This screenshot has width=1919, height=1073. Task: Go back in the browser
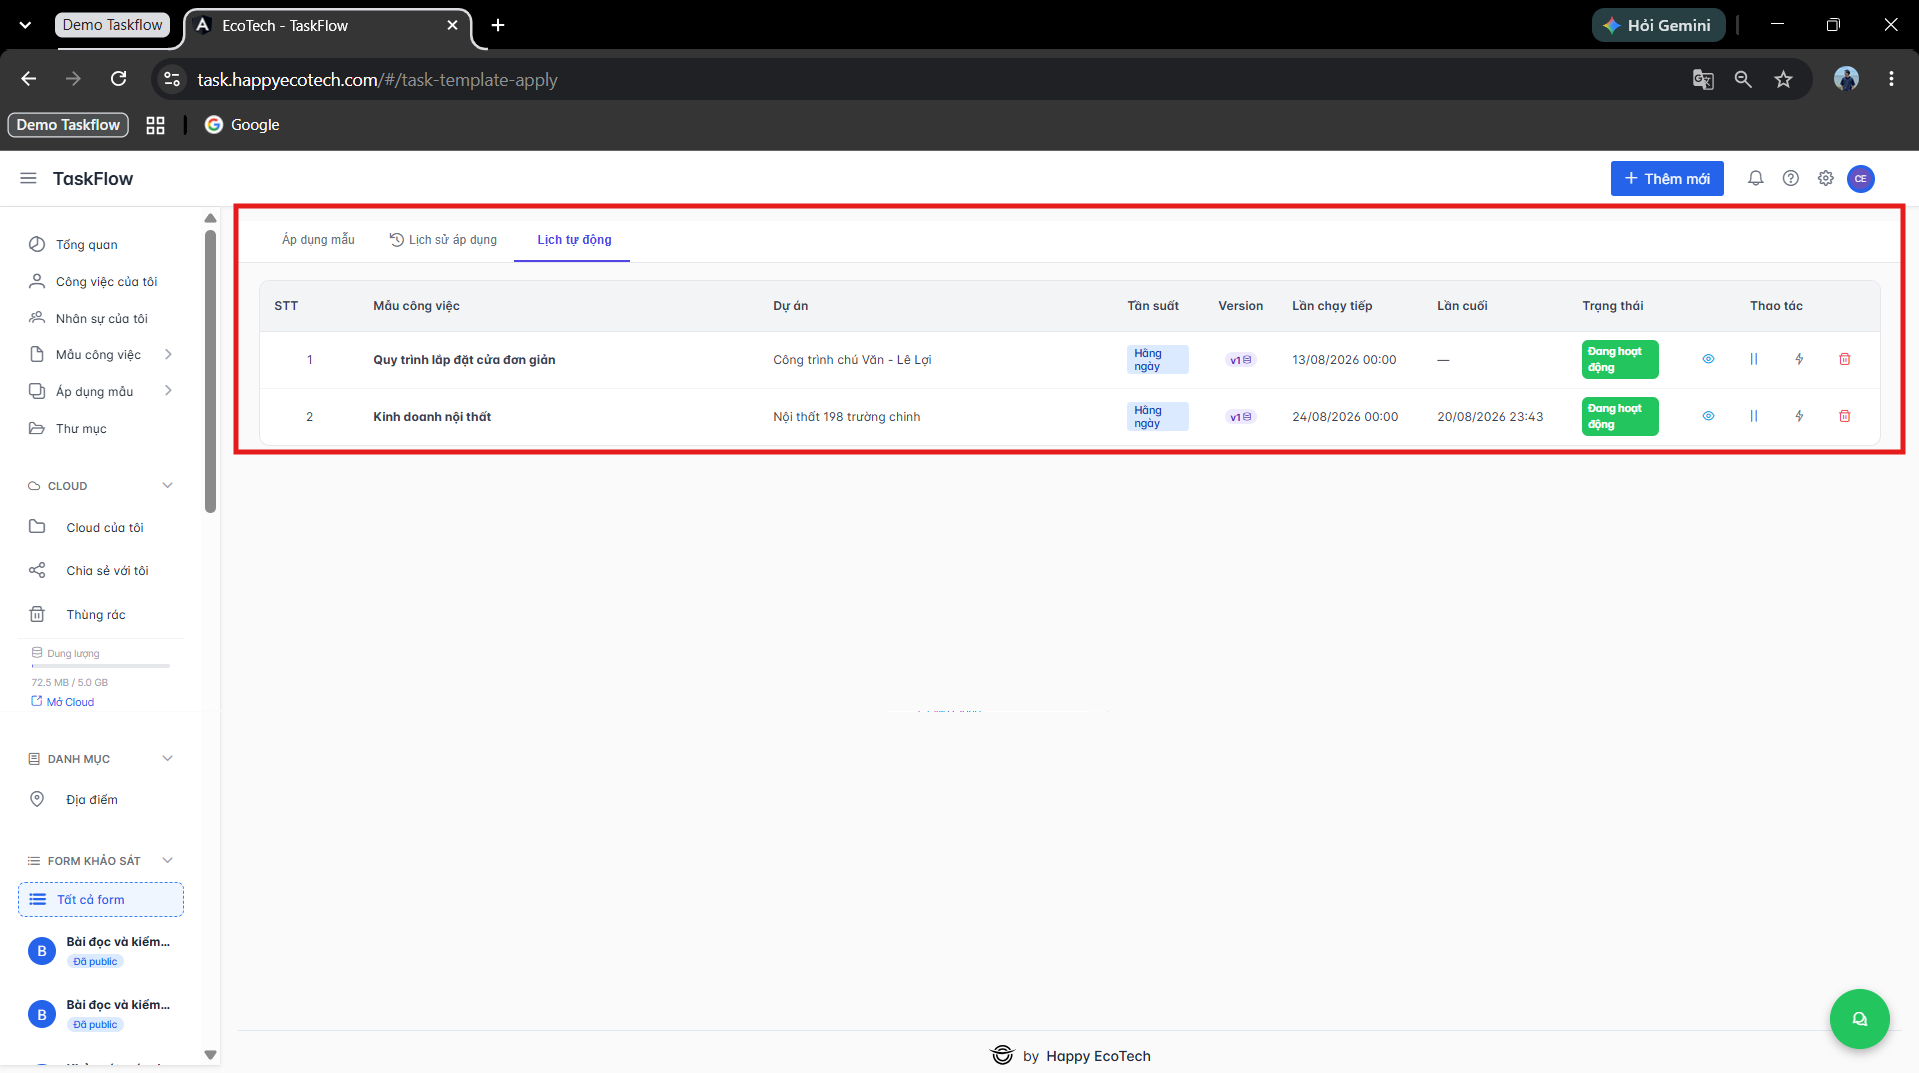click(29, 79)
